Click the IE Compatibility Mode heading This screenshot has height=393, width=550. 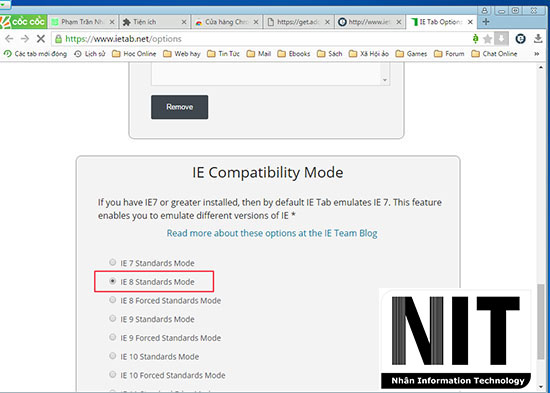coord(268,173)
